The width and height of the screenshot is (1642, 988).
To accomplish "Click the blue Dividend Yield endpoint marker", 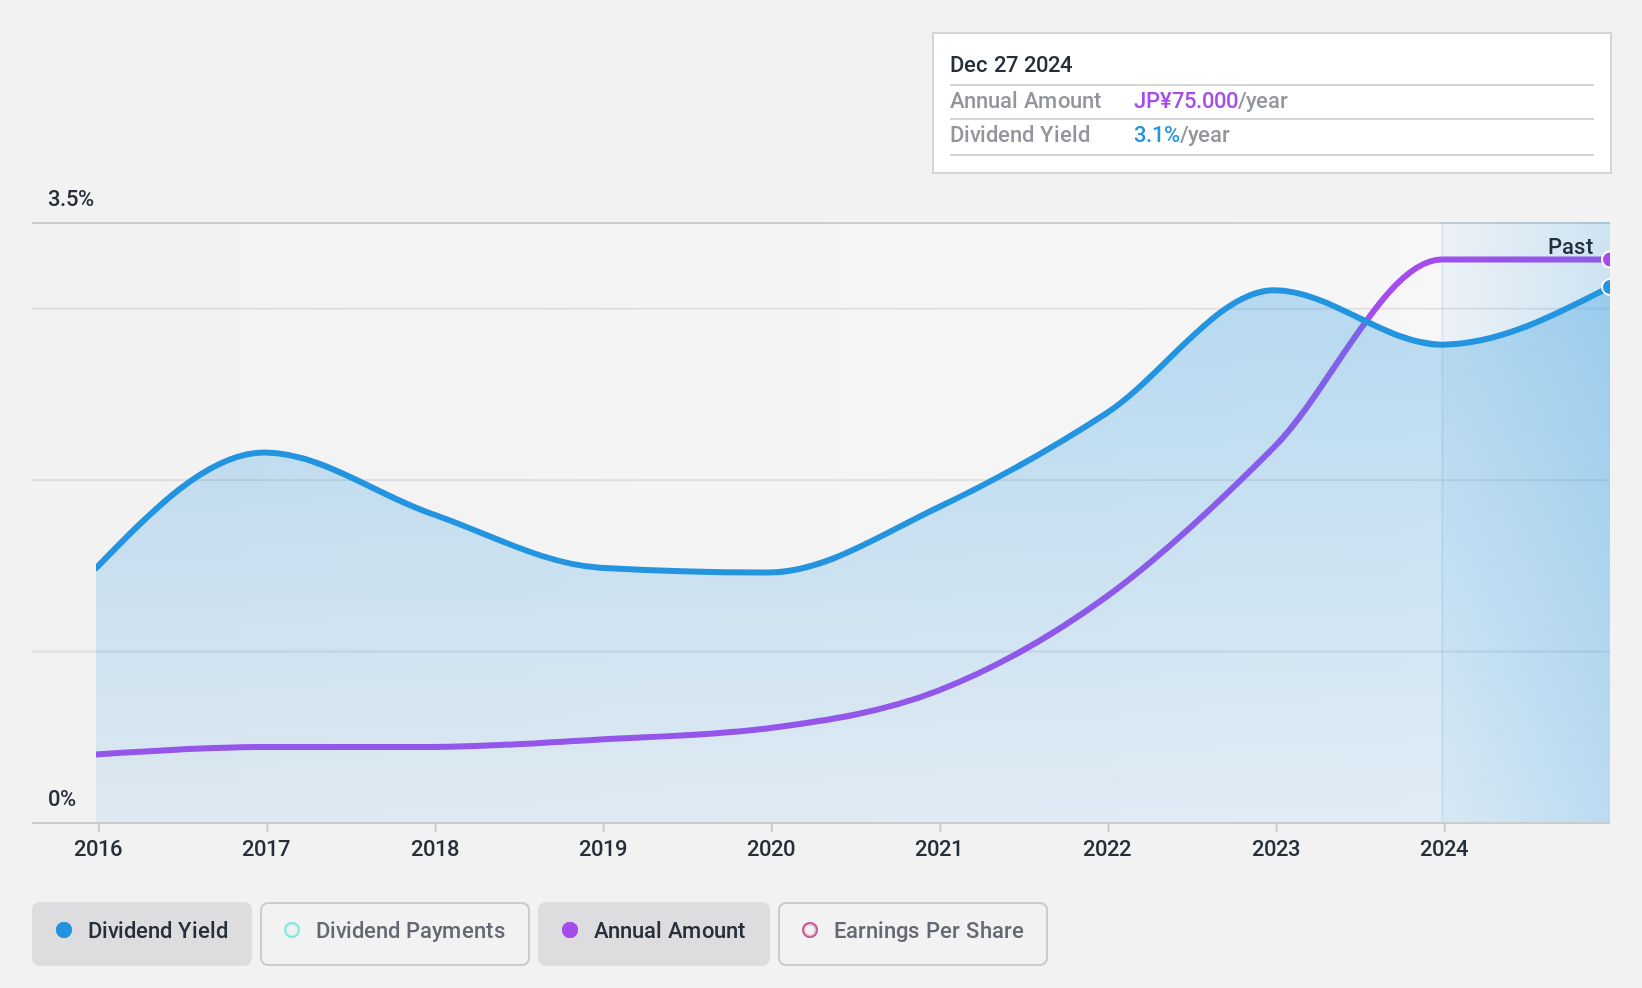I will (x=1608, y=287).
